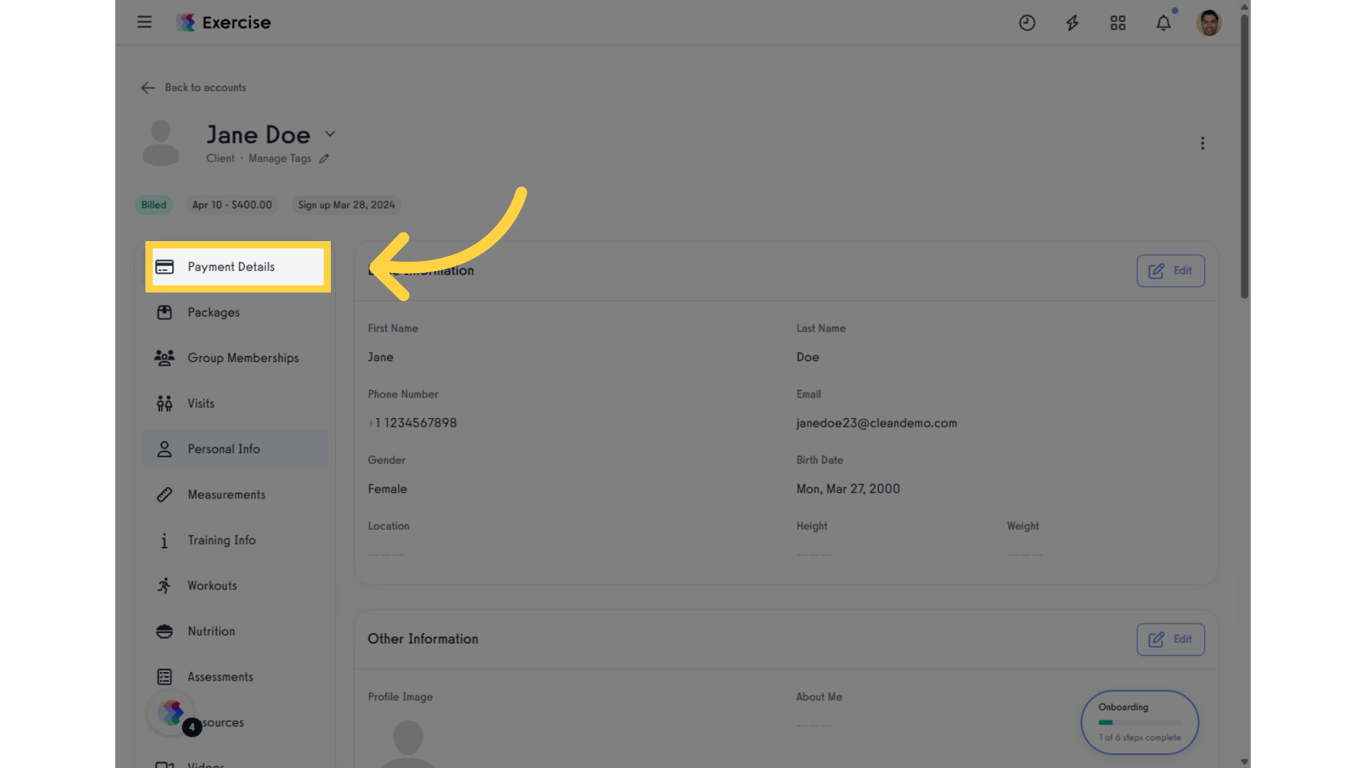
Task: Expand the Jane Doe name dropdown
Action: coord(330,133)
